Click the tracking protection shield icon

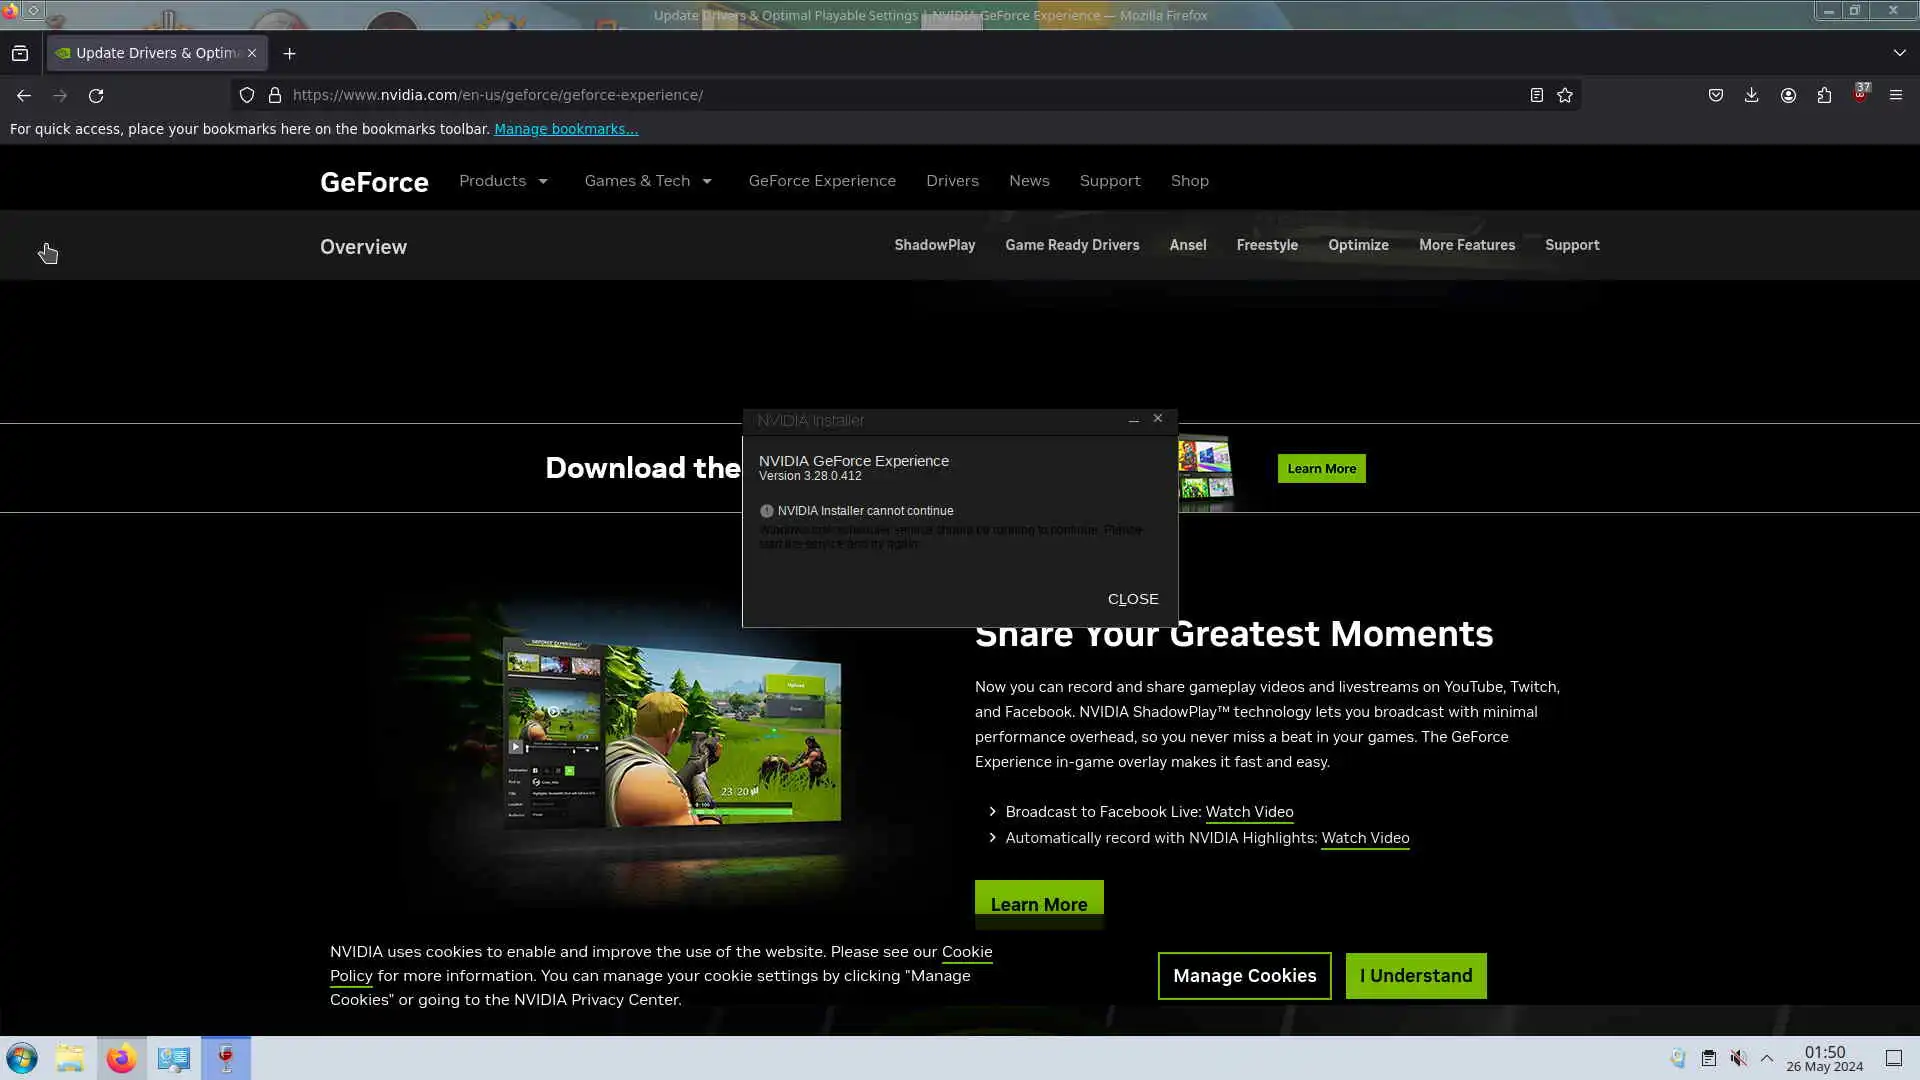click(x=247, y=95)
